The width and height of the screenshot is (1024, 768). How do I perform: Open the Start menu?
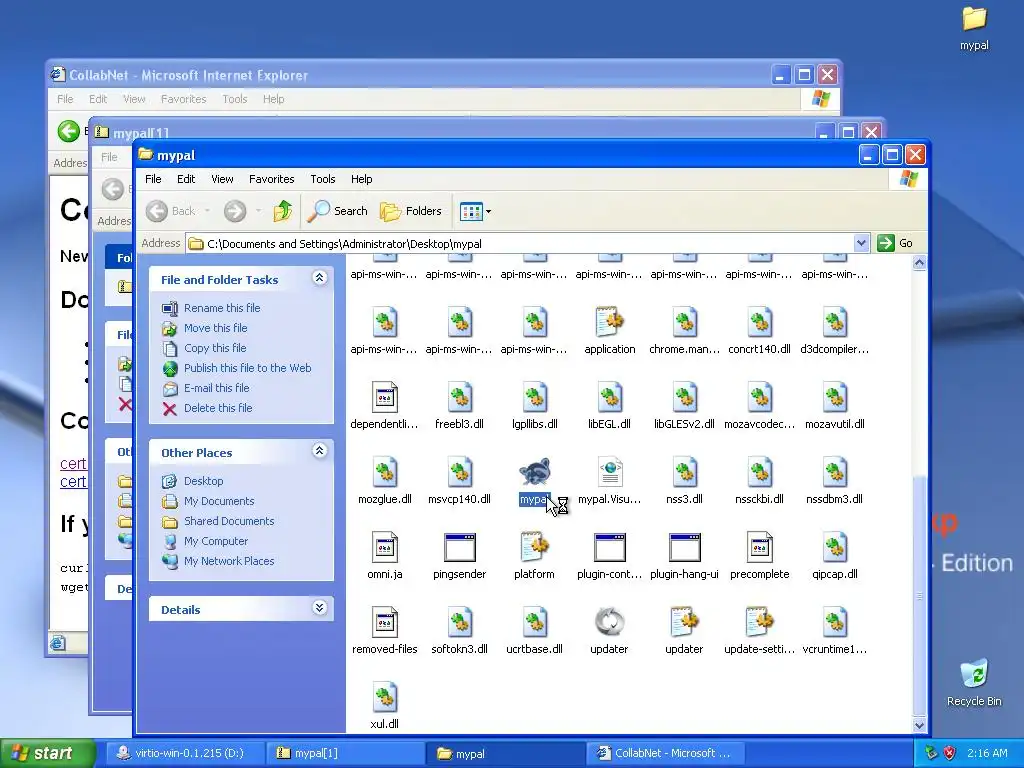point(47,754)
